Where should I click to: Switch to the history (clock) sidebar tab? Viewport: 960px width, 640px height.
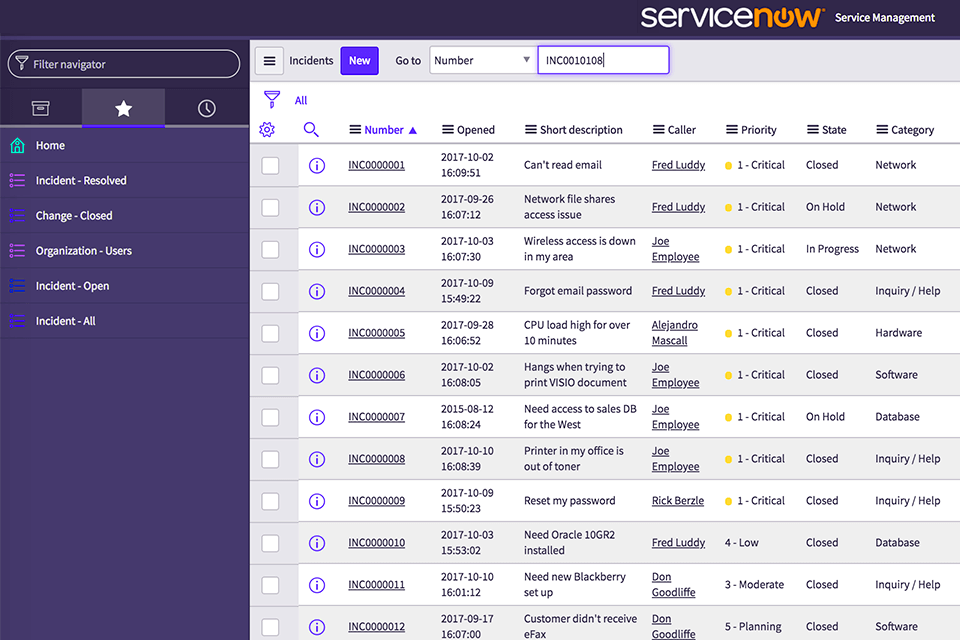coord(206,107)
